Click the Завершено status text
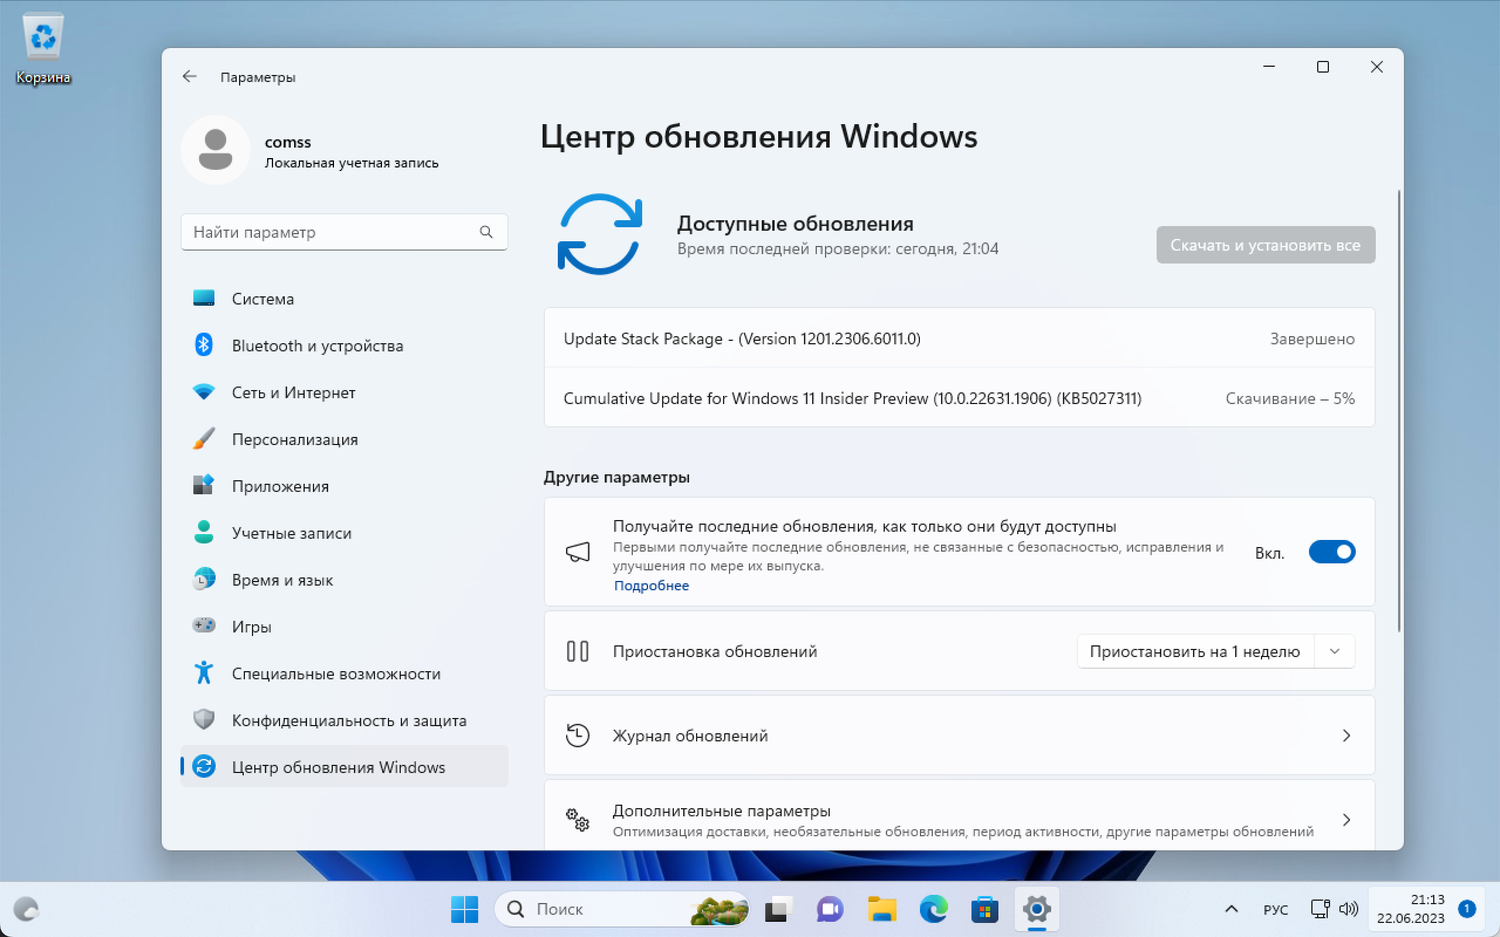This screenshot has height=937, width=1500. pyautogui.click(x=1312, y=339)
